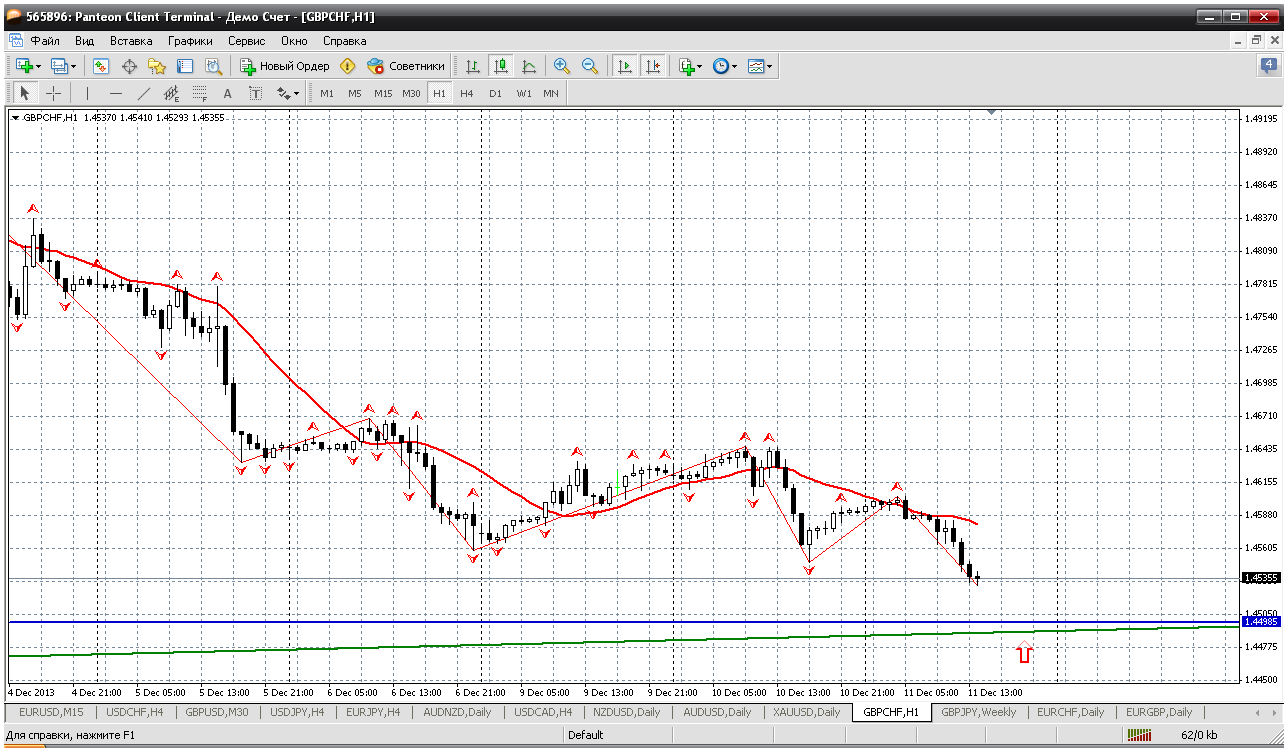Switch to M30 timeframe
The height and width of the screenshot is (748, 1288).
[411, 93]
